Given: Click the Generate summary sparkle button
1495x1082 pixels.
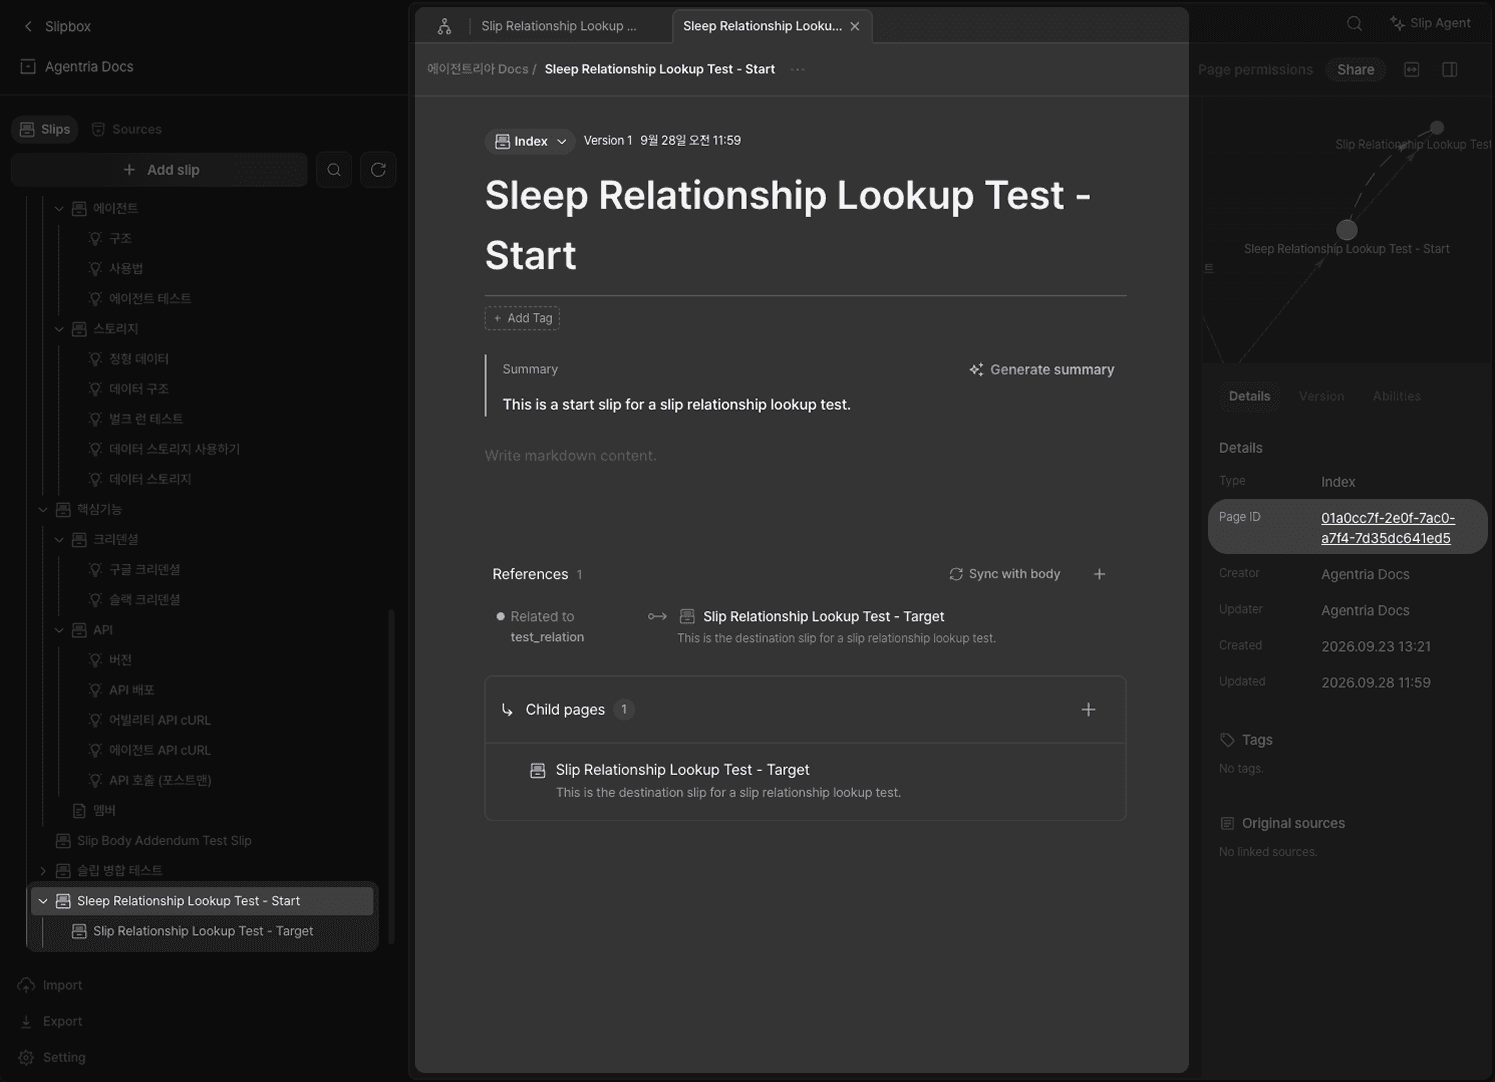Looking at the screenshot, I should coord(1041,370).
